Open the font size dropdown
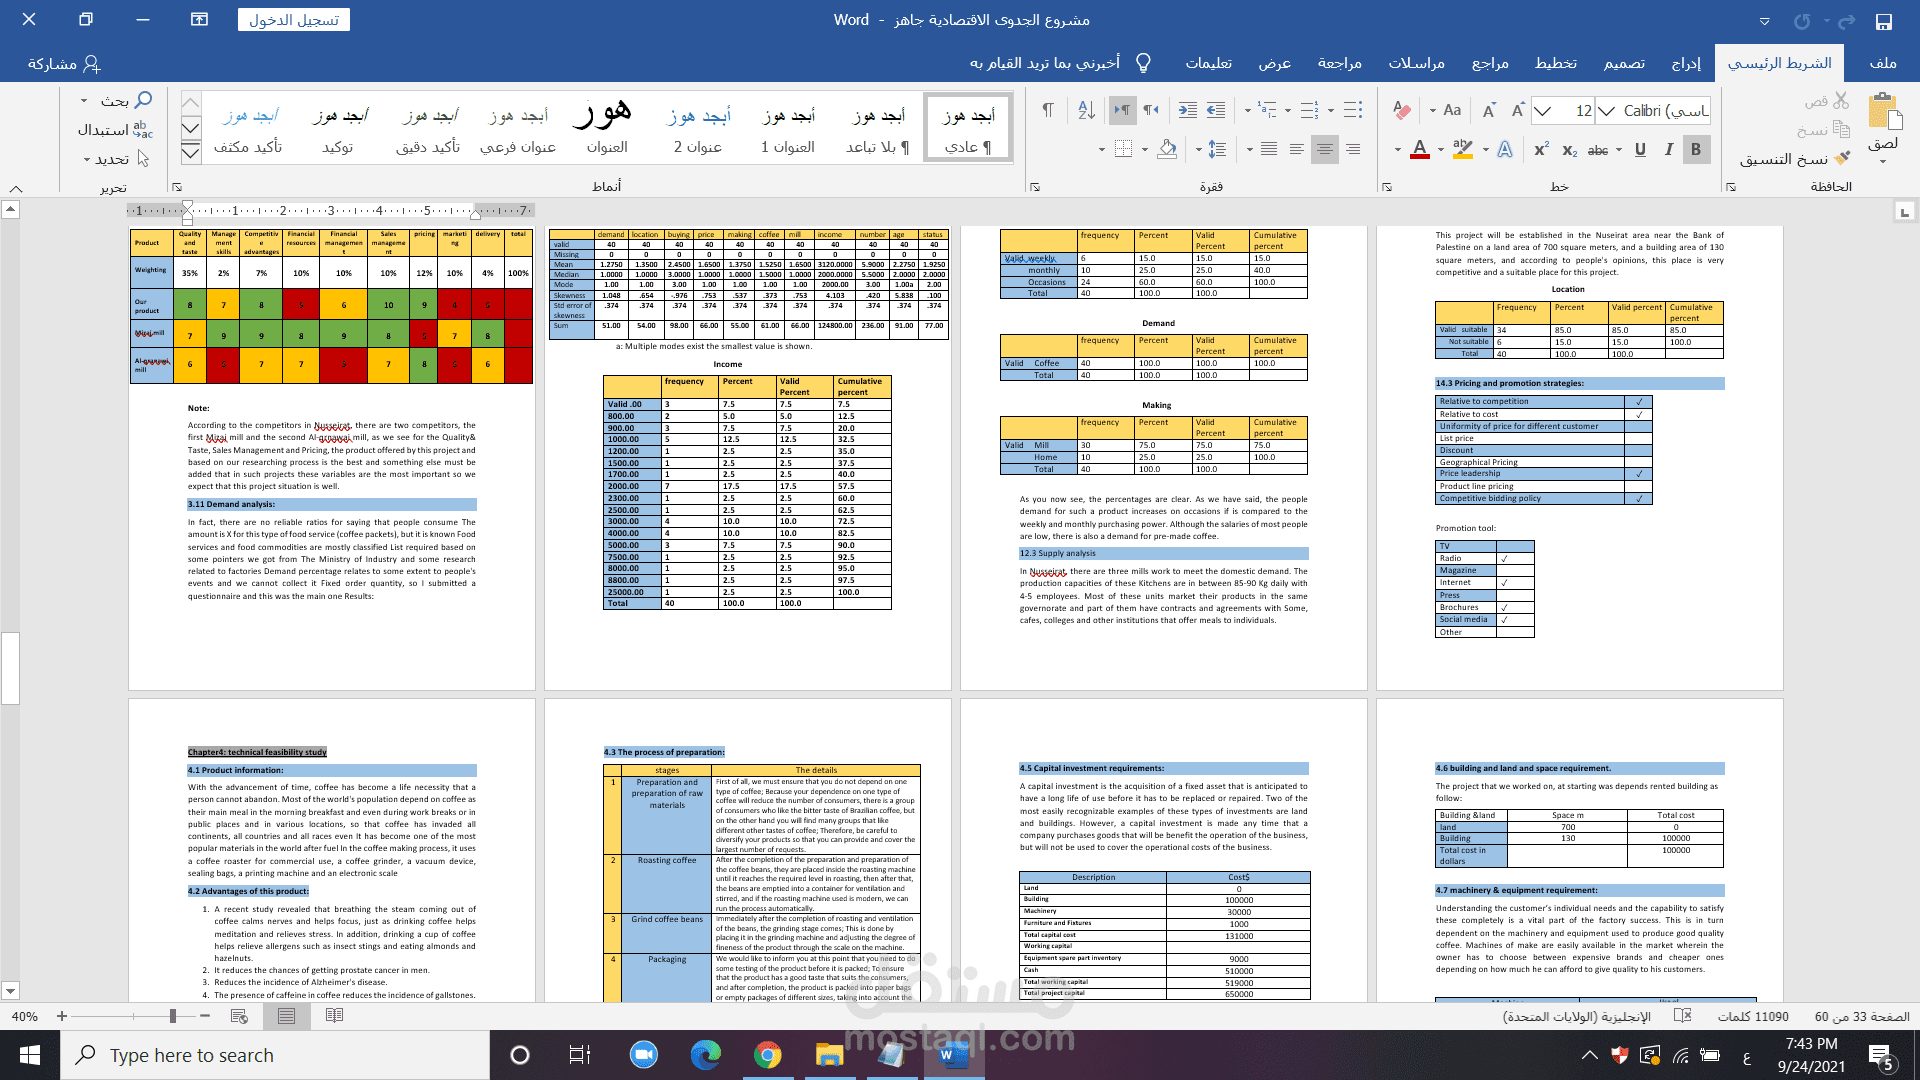The image size is (1920, 1080). 1543,111
